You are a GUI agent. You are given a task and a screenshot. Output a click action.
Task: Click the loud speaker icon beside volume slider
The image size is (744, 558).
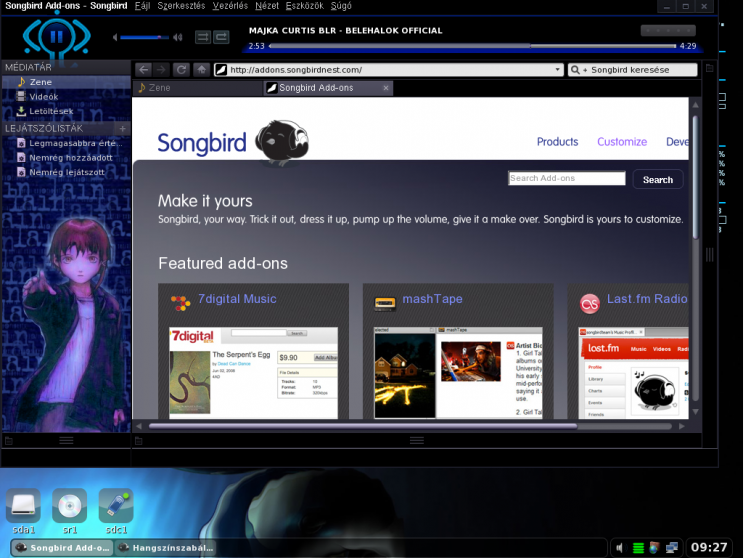177,37
